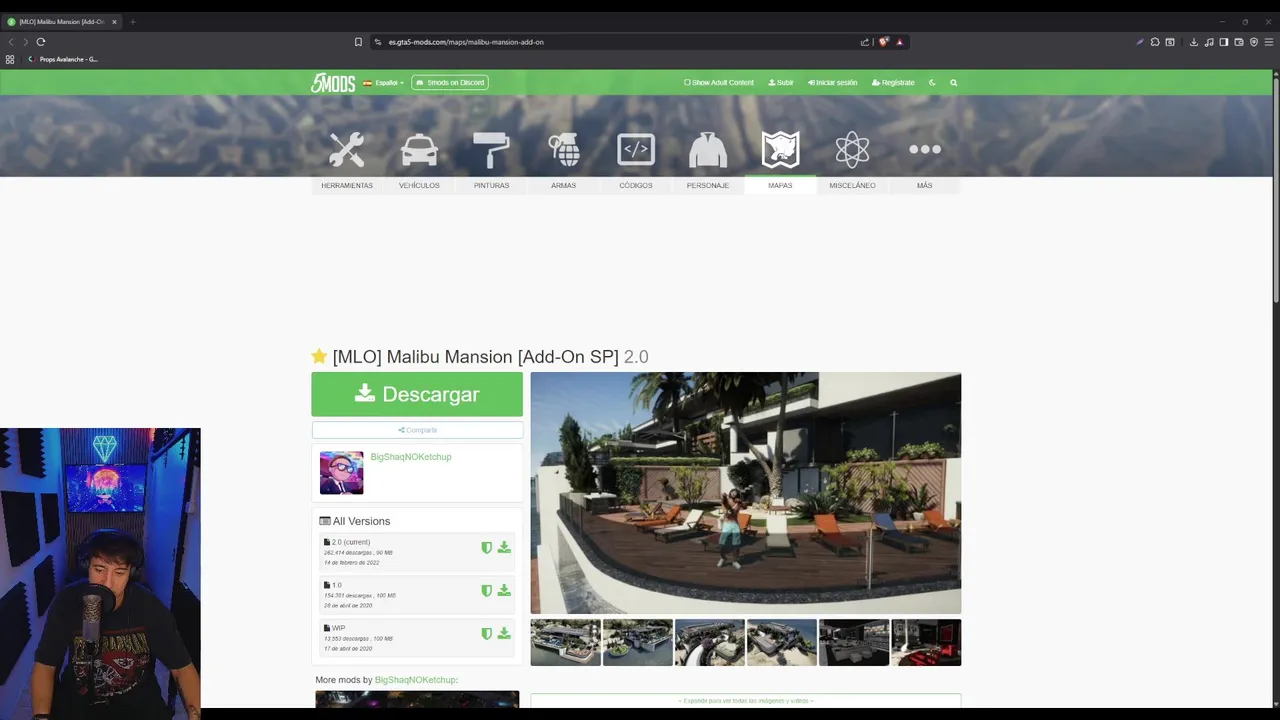
Task: Open the Herramientas wrench category icon
Action: (347, 150)
